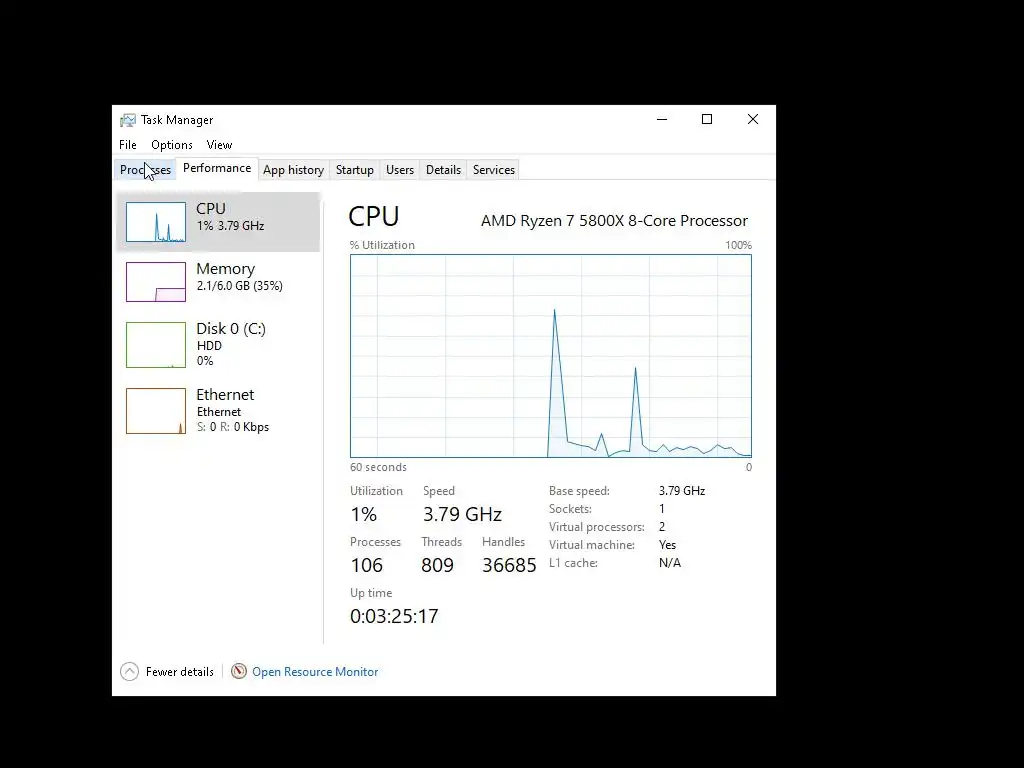Open the Options menu
This screenshot has width=1024, height=768.
tap(172, 145)
